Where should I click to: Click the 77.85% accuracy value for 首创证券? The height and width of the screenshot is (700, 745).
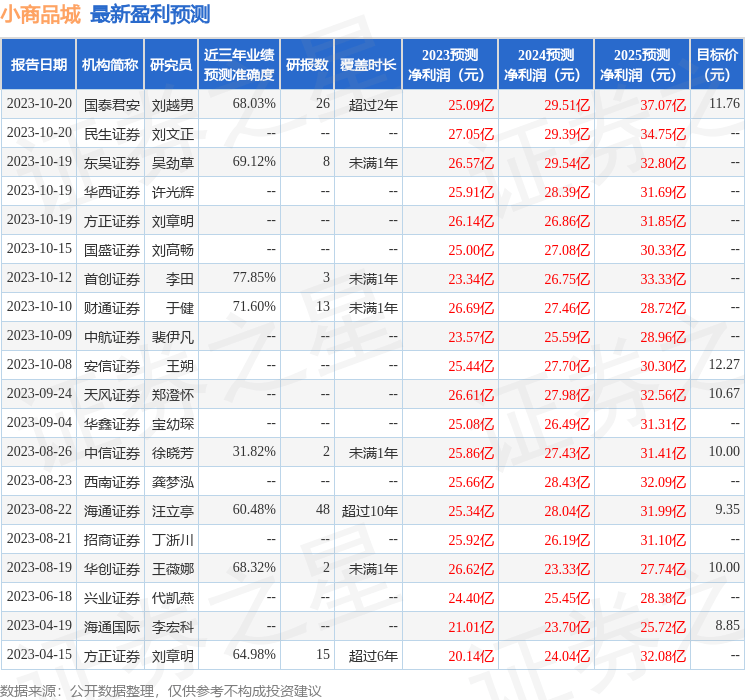pyautogui.click(x=253, y=278)
